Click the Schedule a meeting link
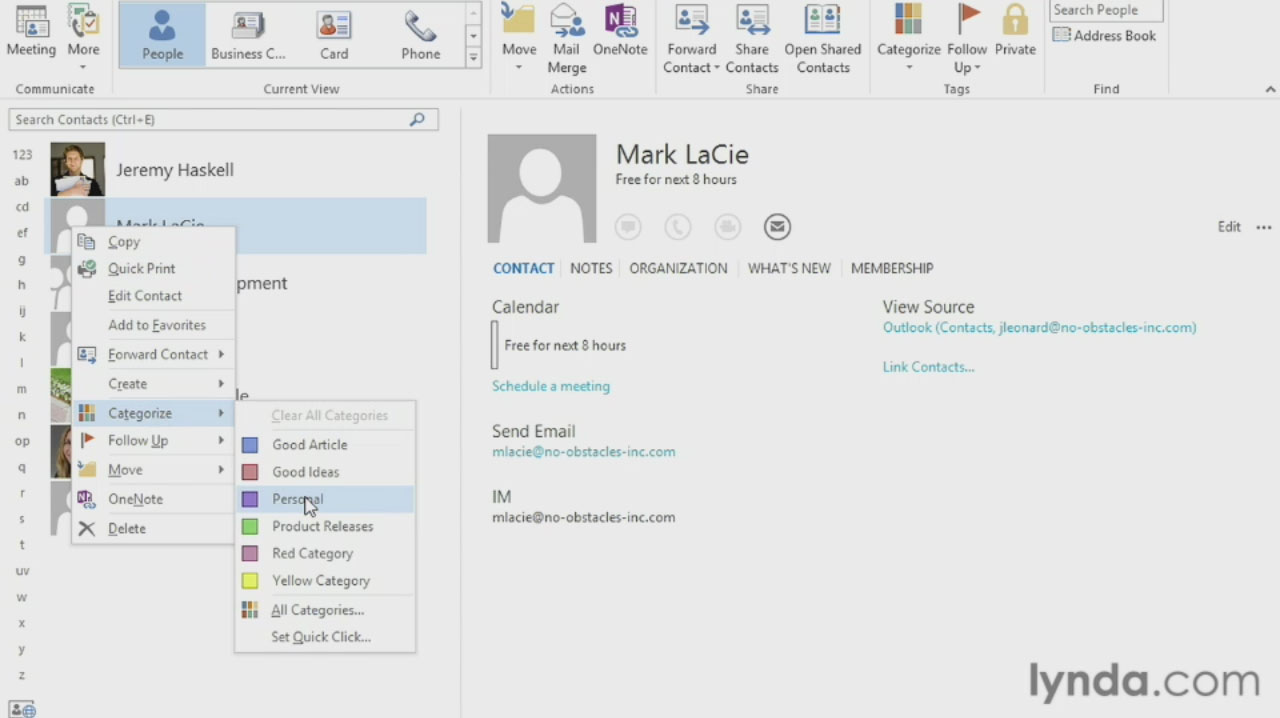The image size is (1280, 718). (551, 386)
